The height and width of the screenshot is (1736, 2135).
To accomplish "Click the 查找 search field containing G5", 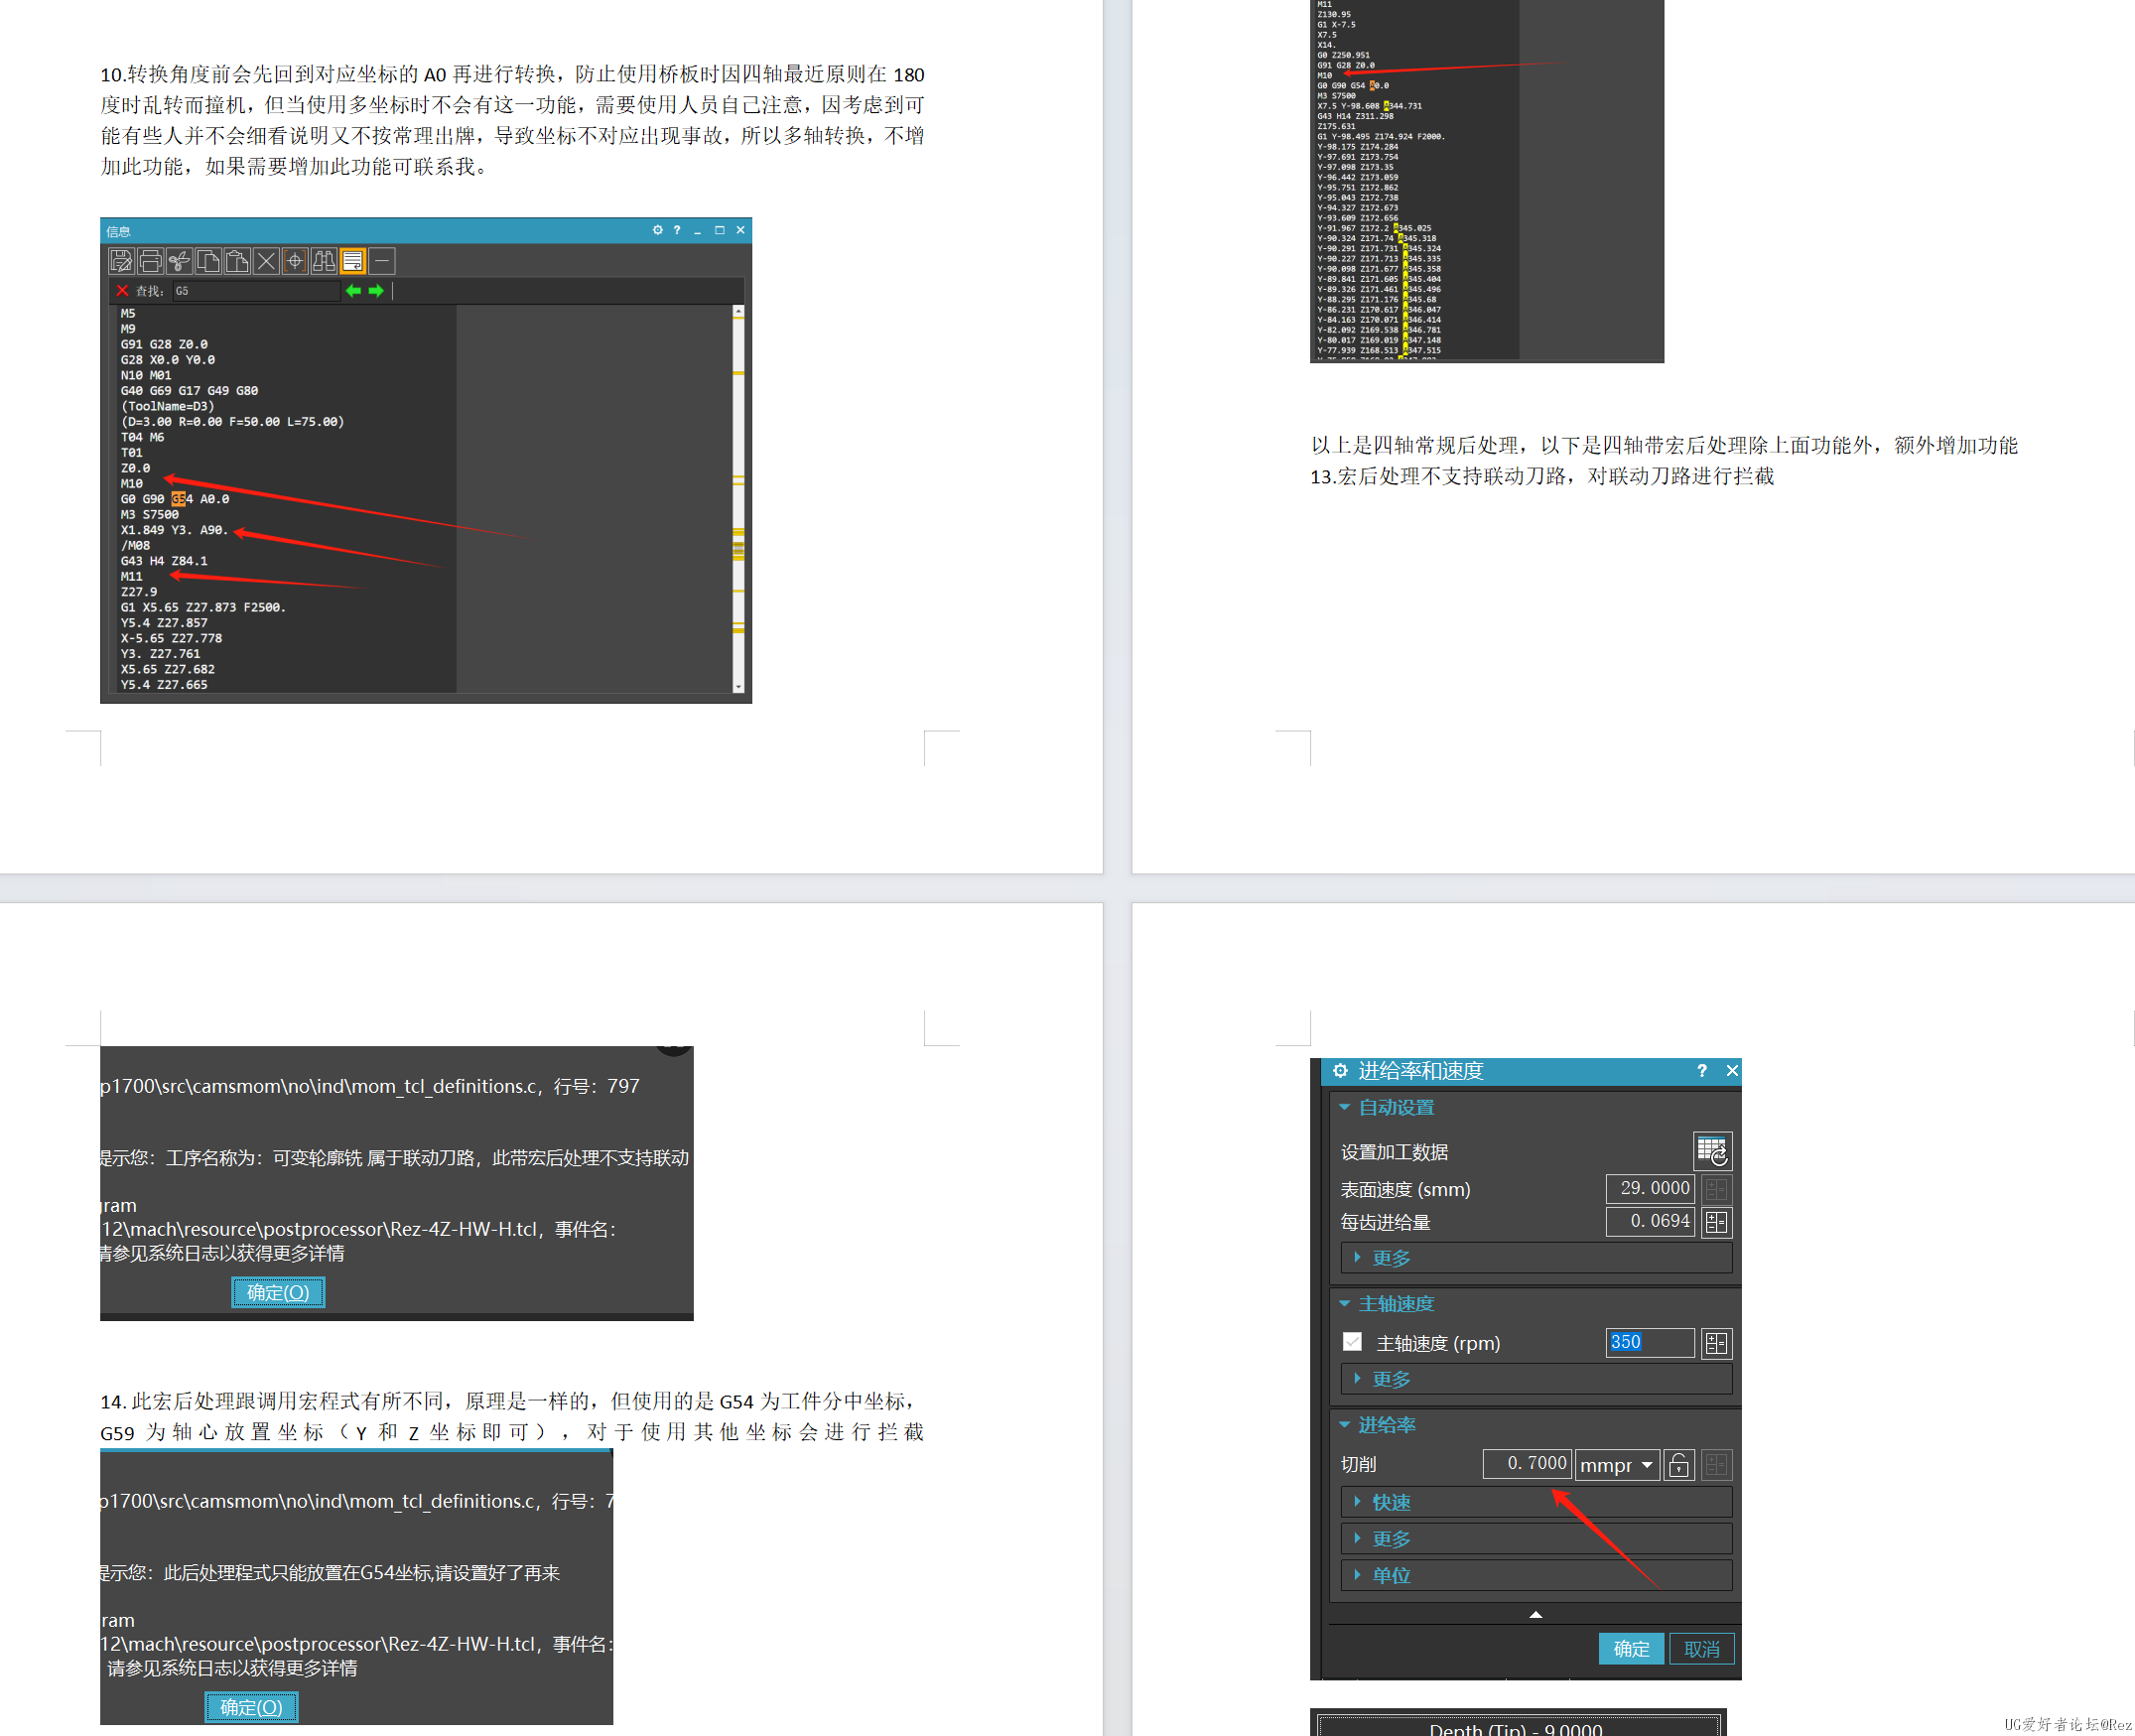I will 256,291.
